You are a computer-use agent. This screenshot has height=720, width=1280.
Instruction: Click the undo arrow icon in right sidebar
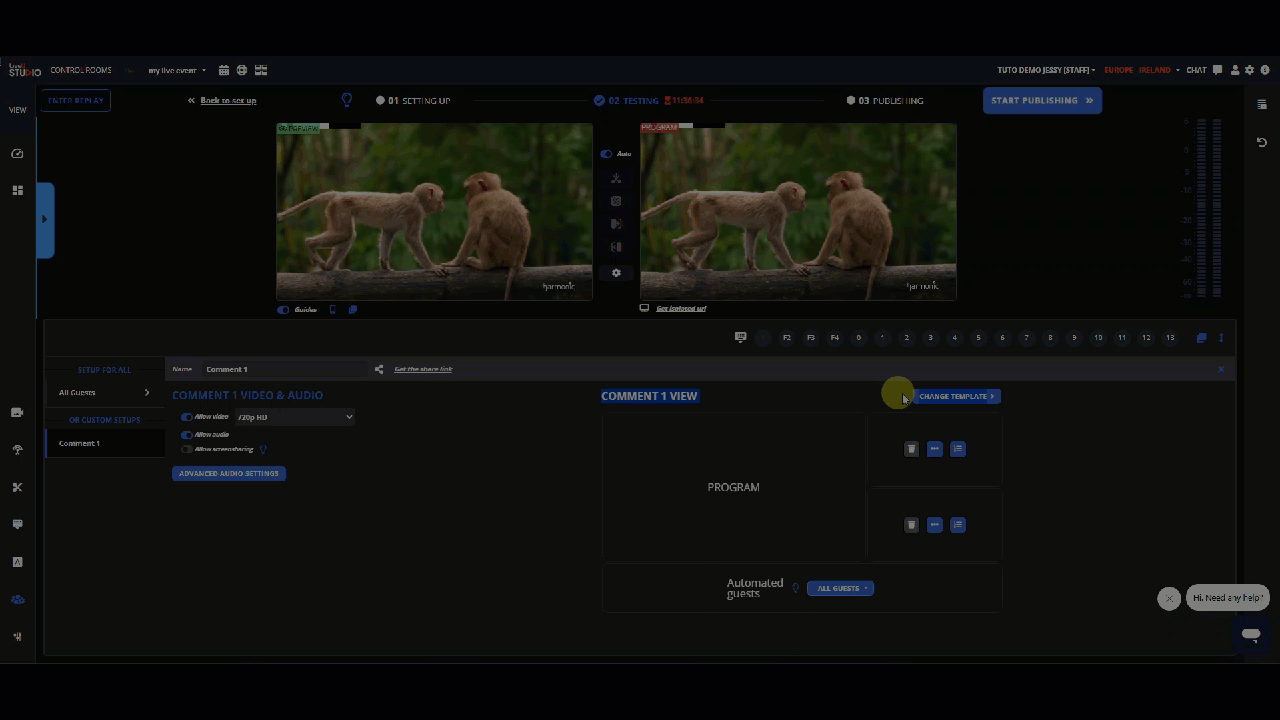pos(1261,143)
